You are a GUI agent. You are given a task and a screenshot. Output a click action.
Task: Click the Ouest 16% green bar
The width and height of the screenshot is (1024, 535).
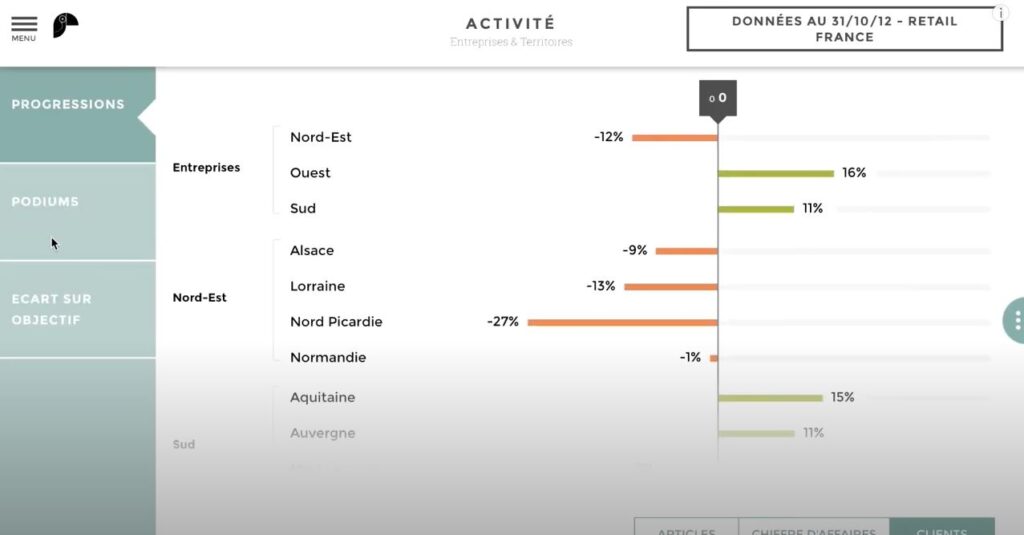[775, 173]
